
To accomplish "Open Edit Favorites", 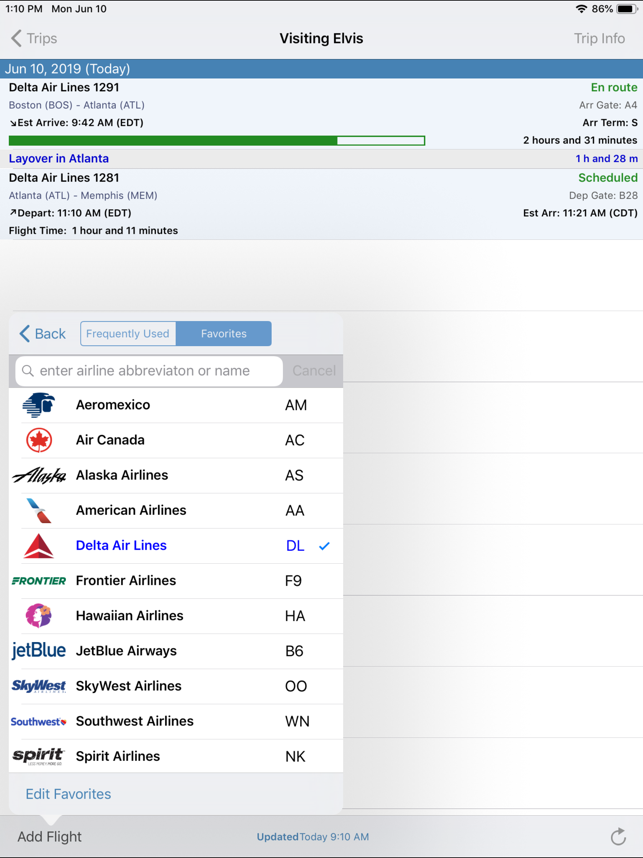I will pos(68,794).
